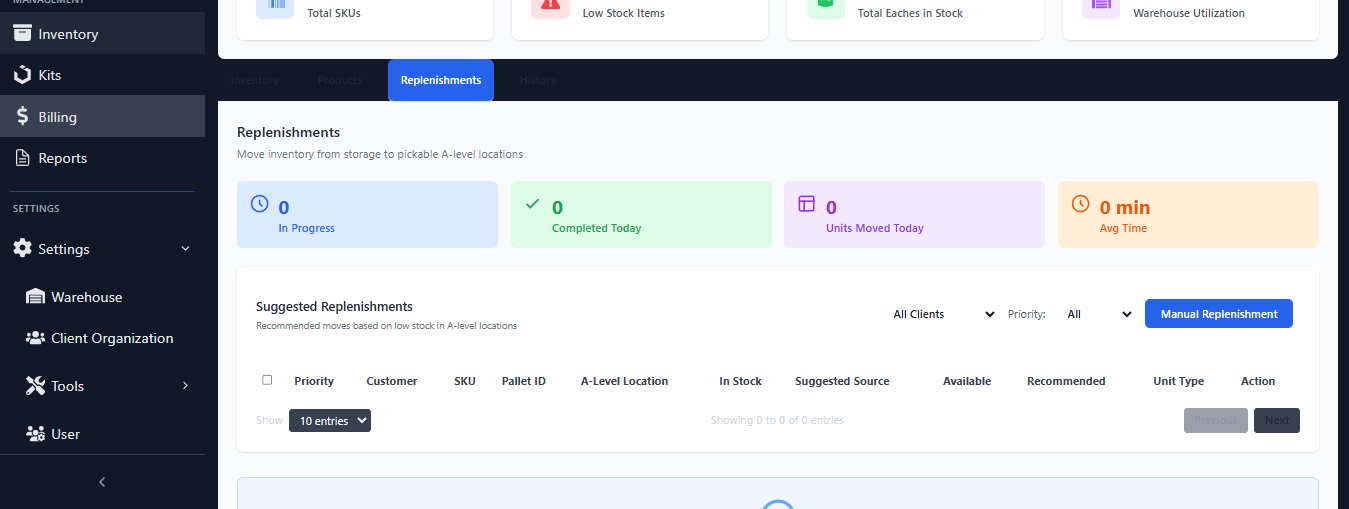Sort by the In Stock column
This screenshot has width=1349, height=509.
(740, 381)
